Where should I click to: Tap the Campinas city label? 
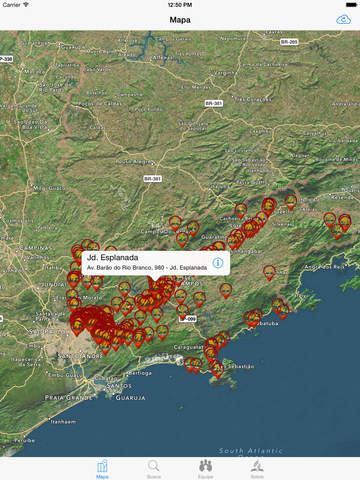[35, 248]
